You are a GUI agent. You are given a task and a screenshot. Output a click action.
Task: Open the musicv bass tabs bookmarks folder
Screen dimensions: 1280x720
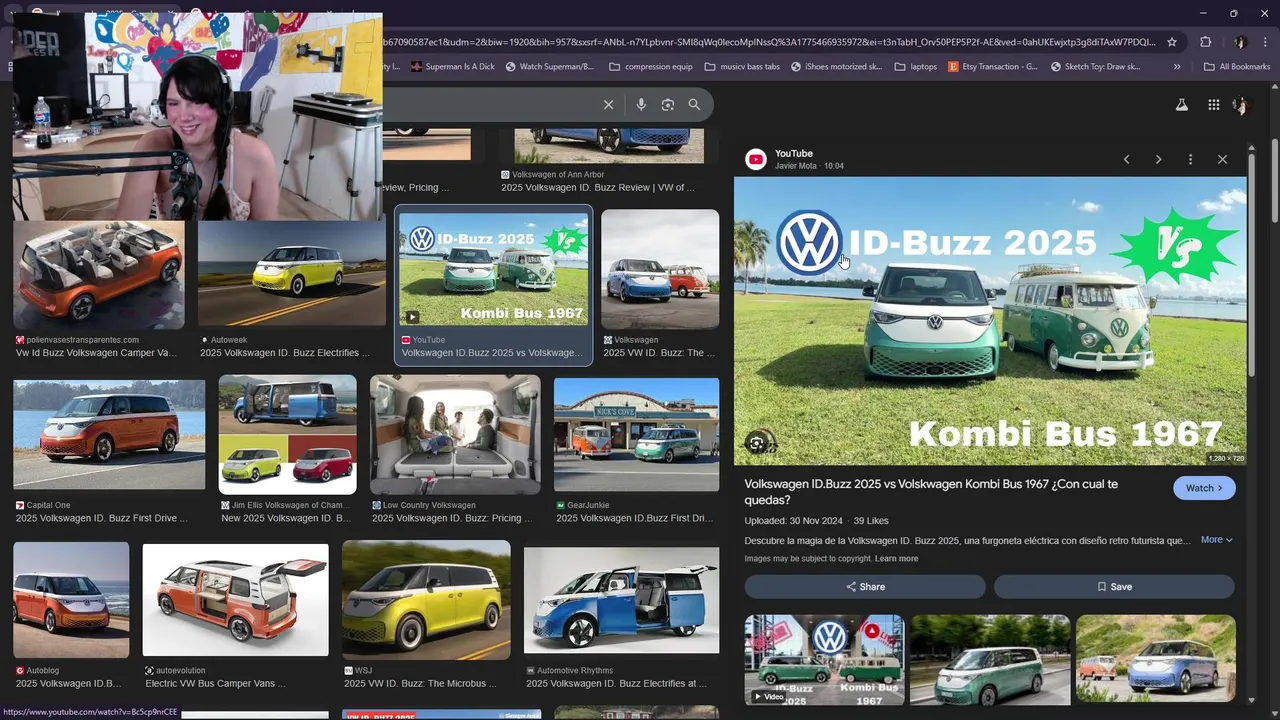pyautogui.click(x=742, y=67)
